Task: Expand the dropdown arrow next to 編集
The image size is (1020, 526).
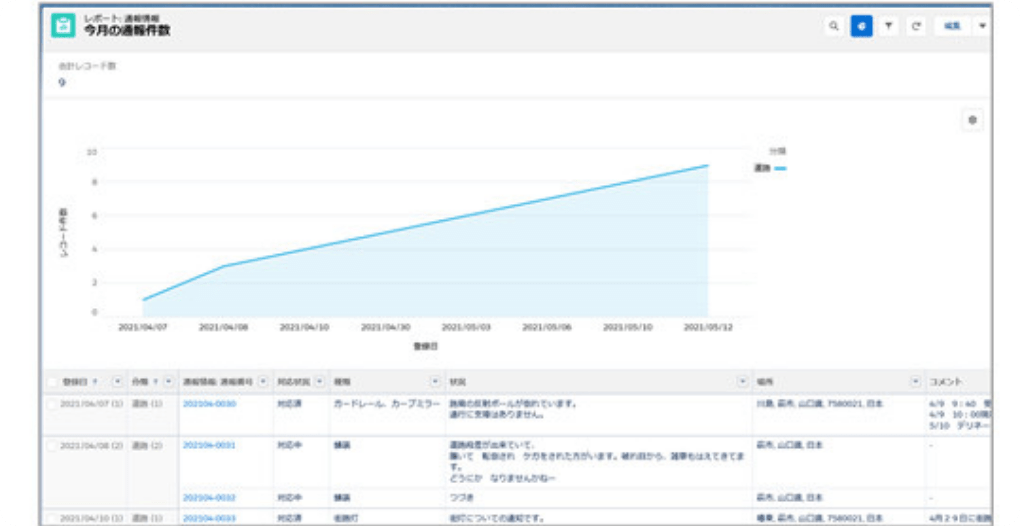Action: click(x=982, y=27)
